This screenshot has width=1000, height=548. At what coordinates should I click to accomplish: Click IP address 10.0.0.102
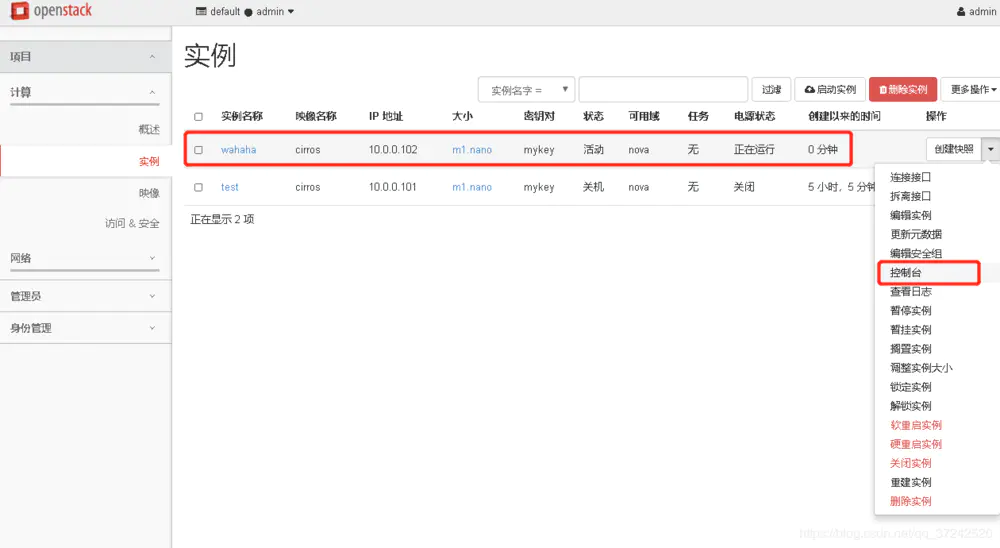coord(393,150)
